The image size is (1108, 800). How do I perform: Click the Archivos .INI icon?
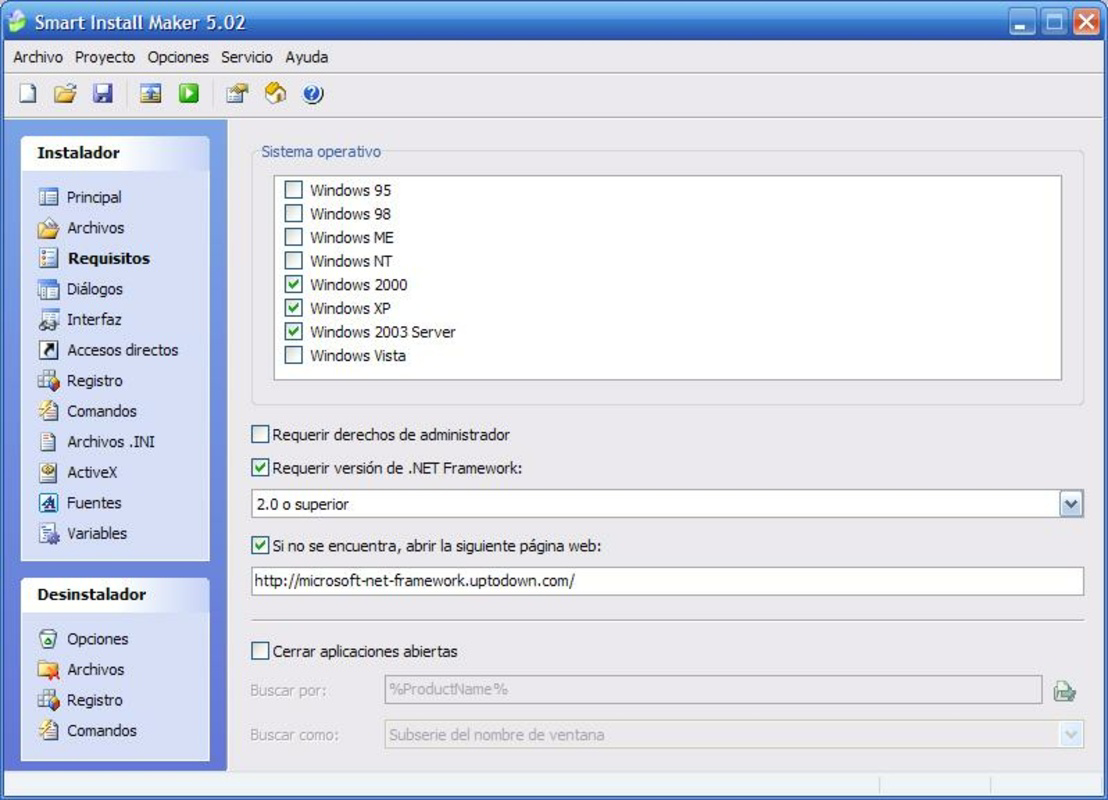[x=48, y=442]
